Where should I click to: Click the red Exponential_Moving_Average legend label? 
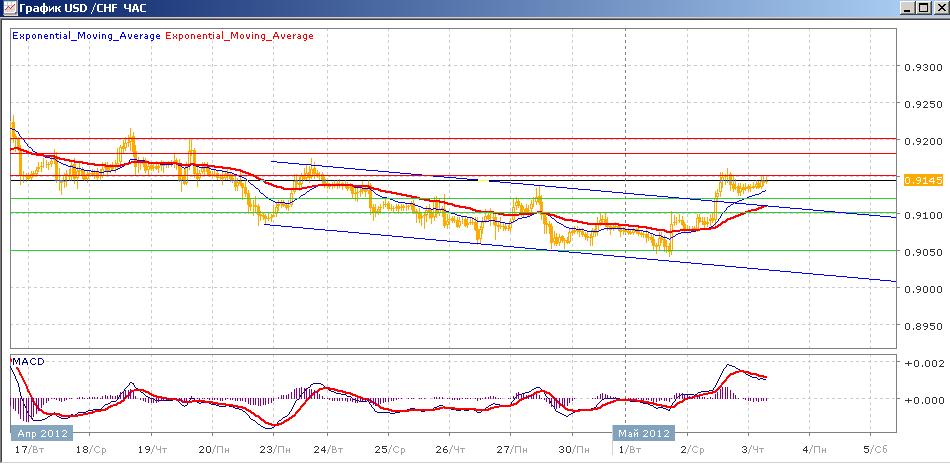point(239,36)
